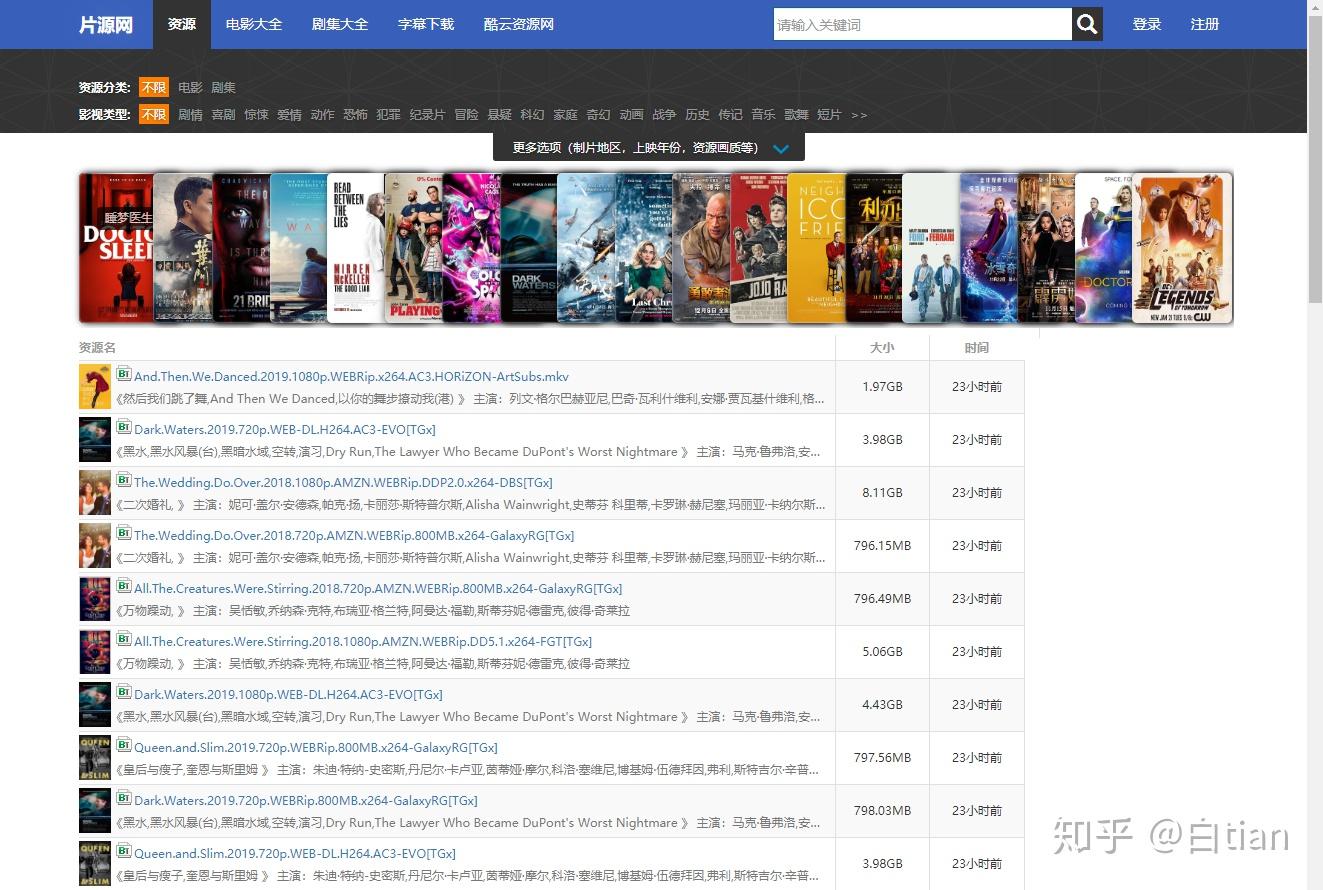
Task: Open The.Wedding.Do.Over.2018.1080p.AMZN file link
Action: pos(343,483)
